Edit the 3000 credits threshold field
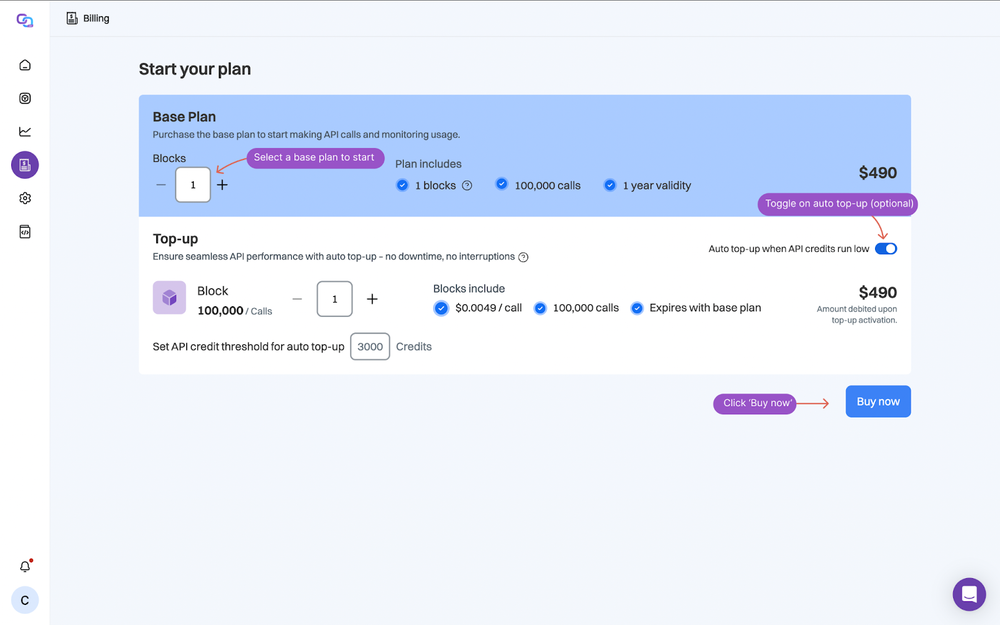Image resolution: width=1000 pixels, height=625 pixels. 369,346
